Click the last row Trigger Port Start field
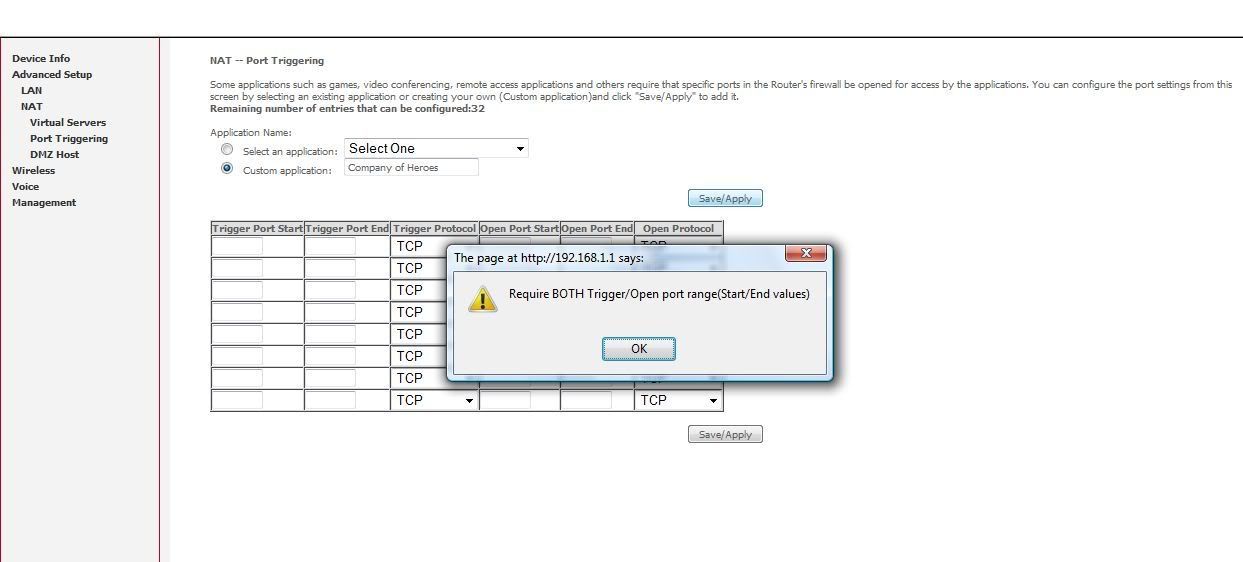The image size is (1243, 562). (238, 400)
